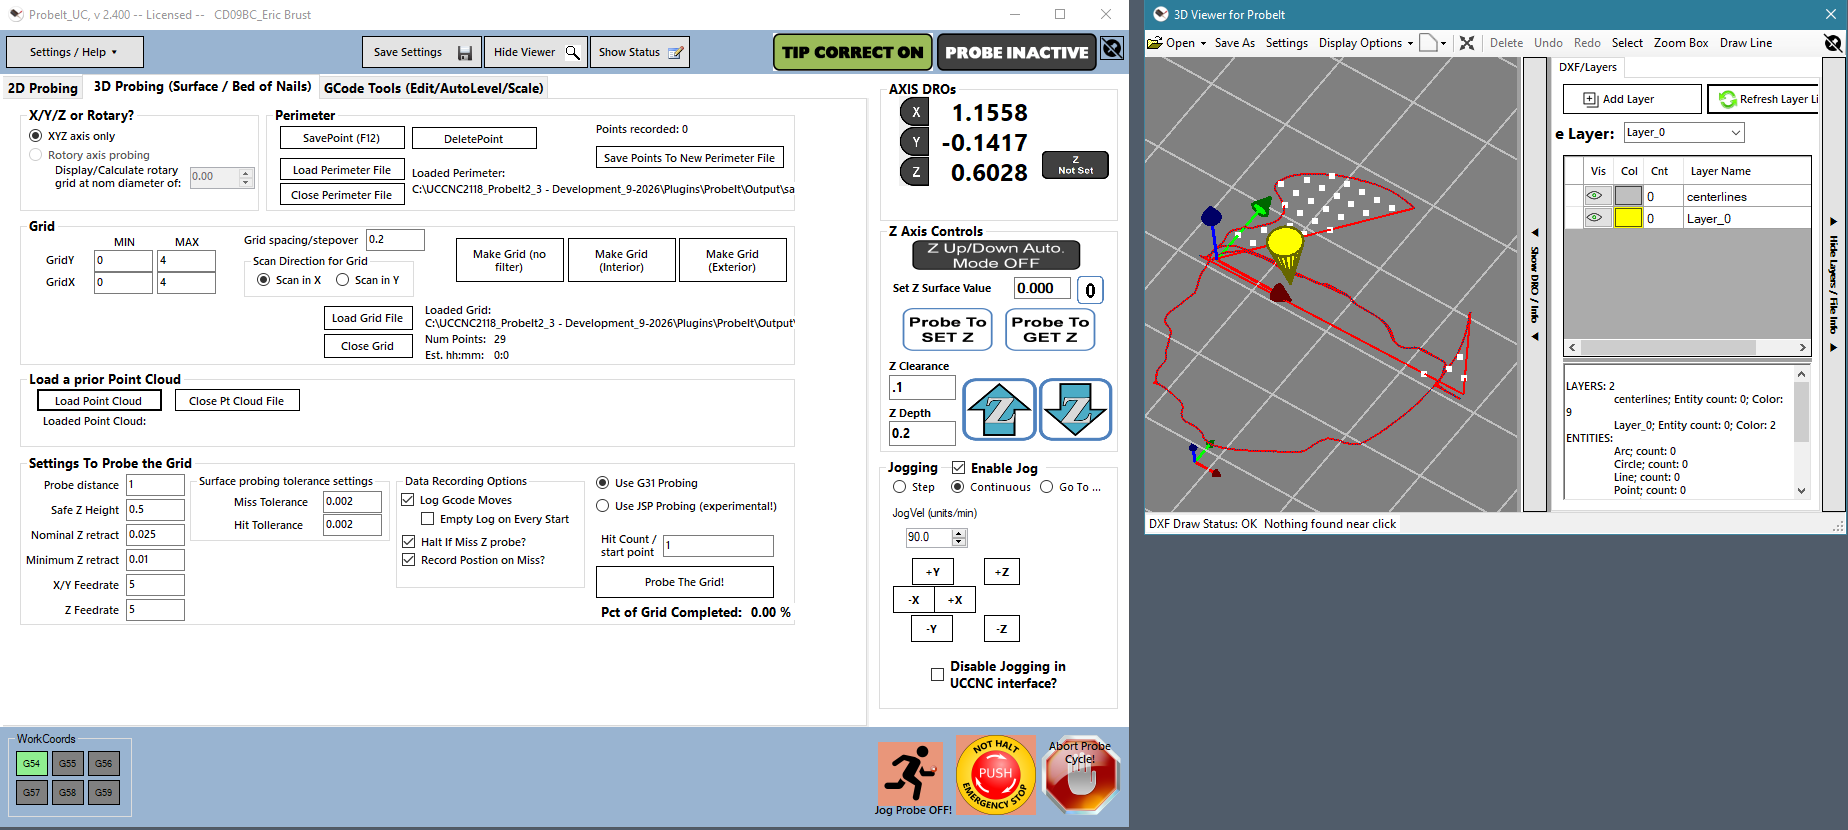
Task: Click the gray color swatch of centerlines layer
Action: [x=1628, y=196]
